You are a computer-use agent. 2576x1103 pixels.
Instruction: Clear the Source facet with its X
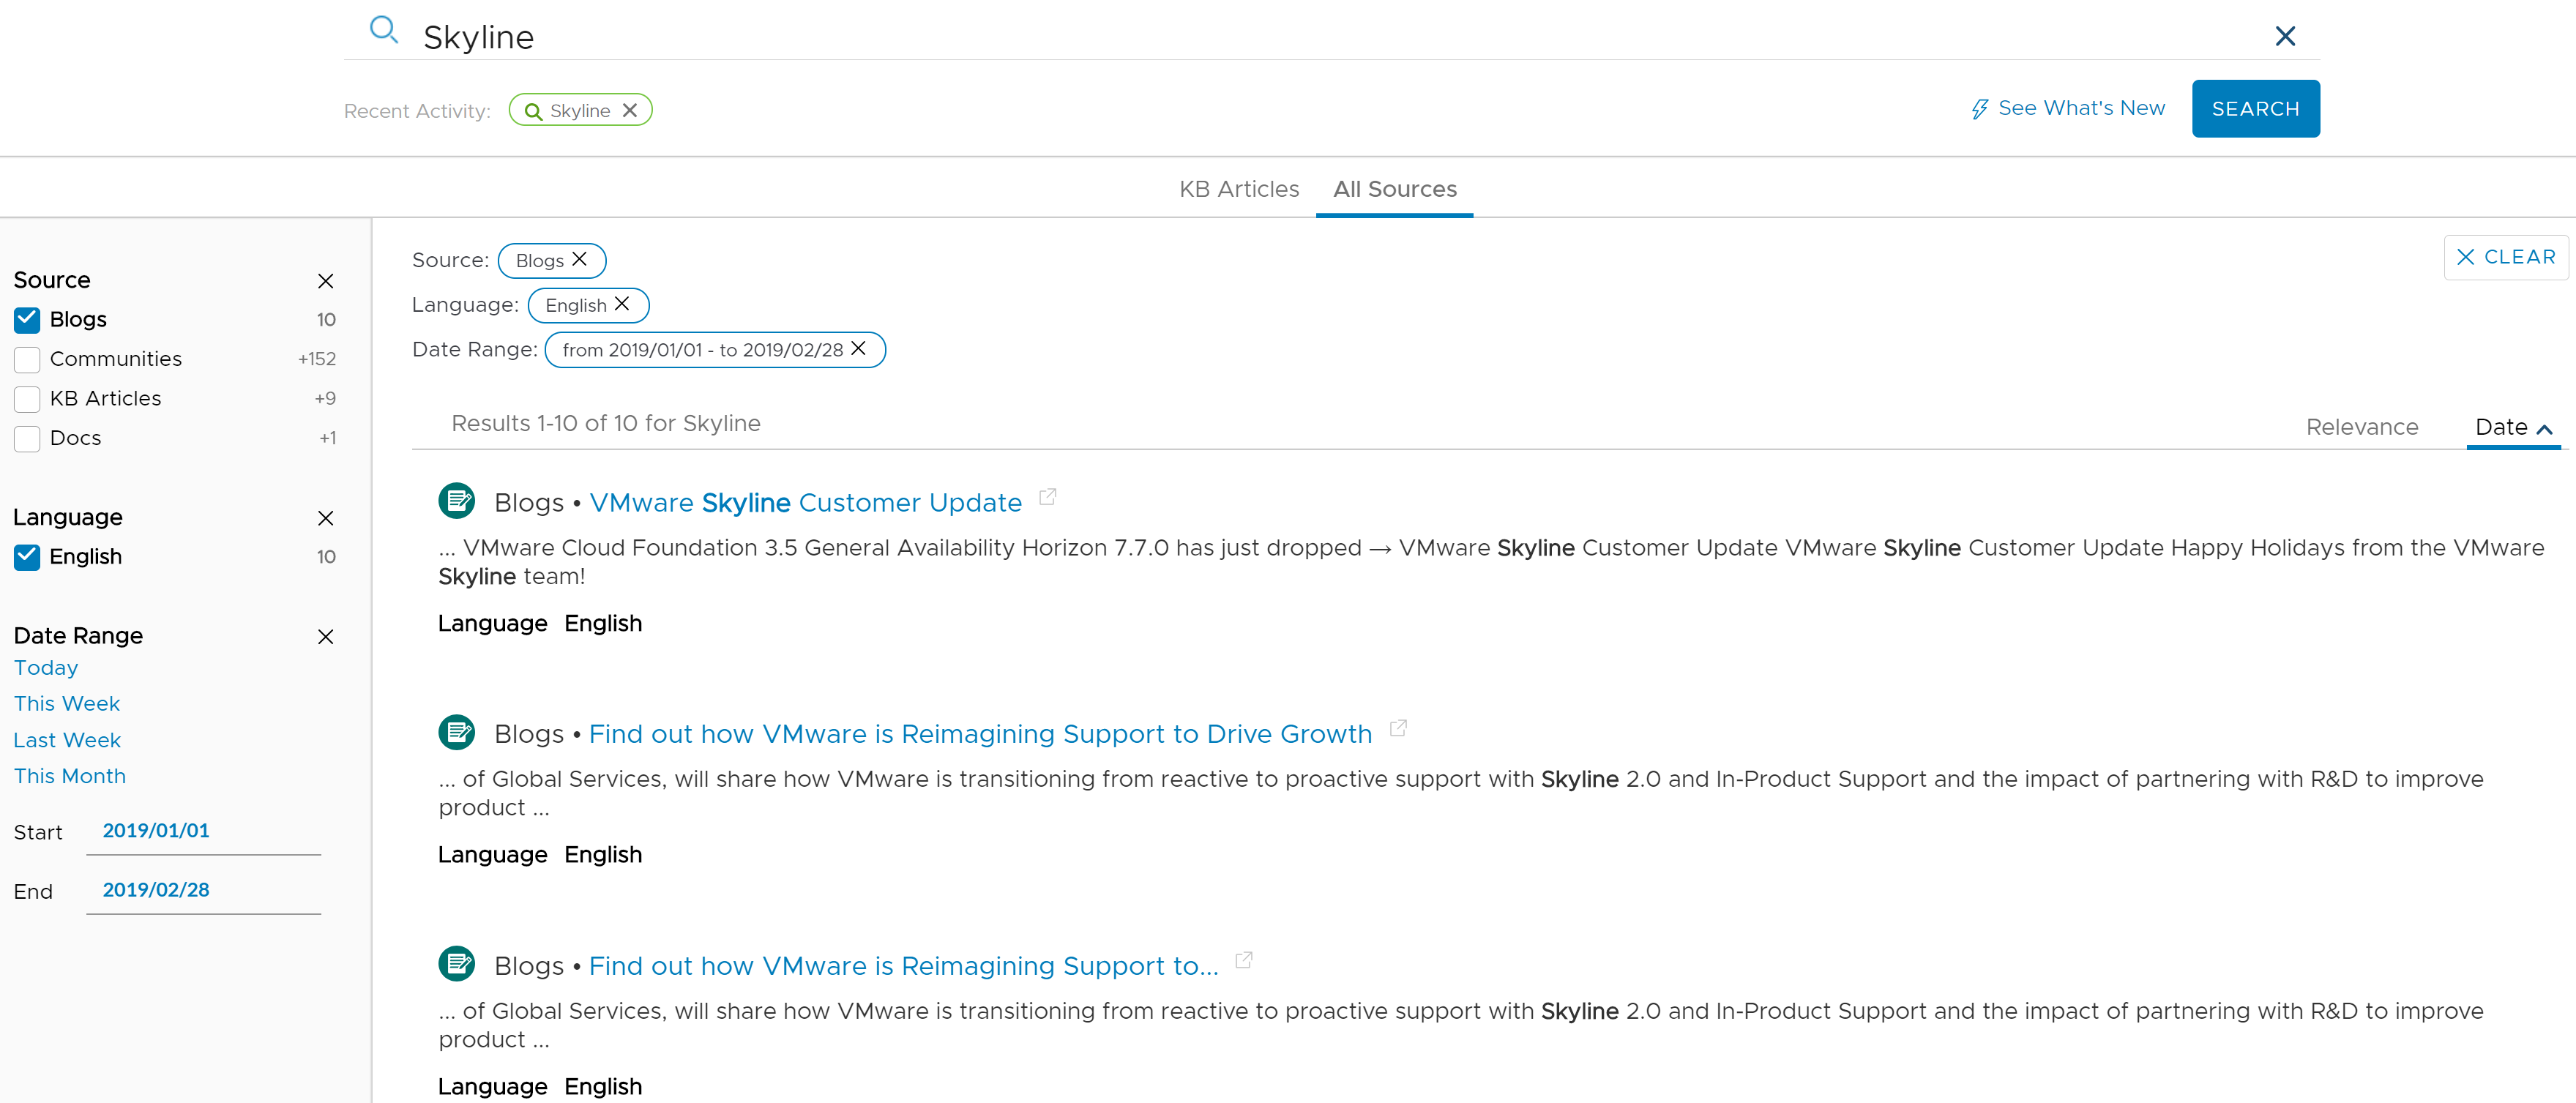click(326, 281)
